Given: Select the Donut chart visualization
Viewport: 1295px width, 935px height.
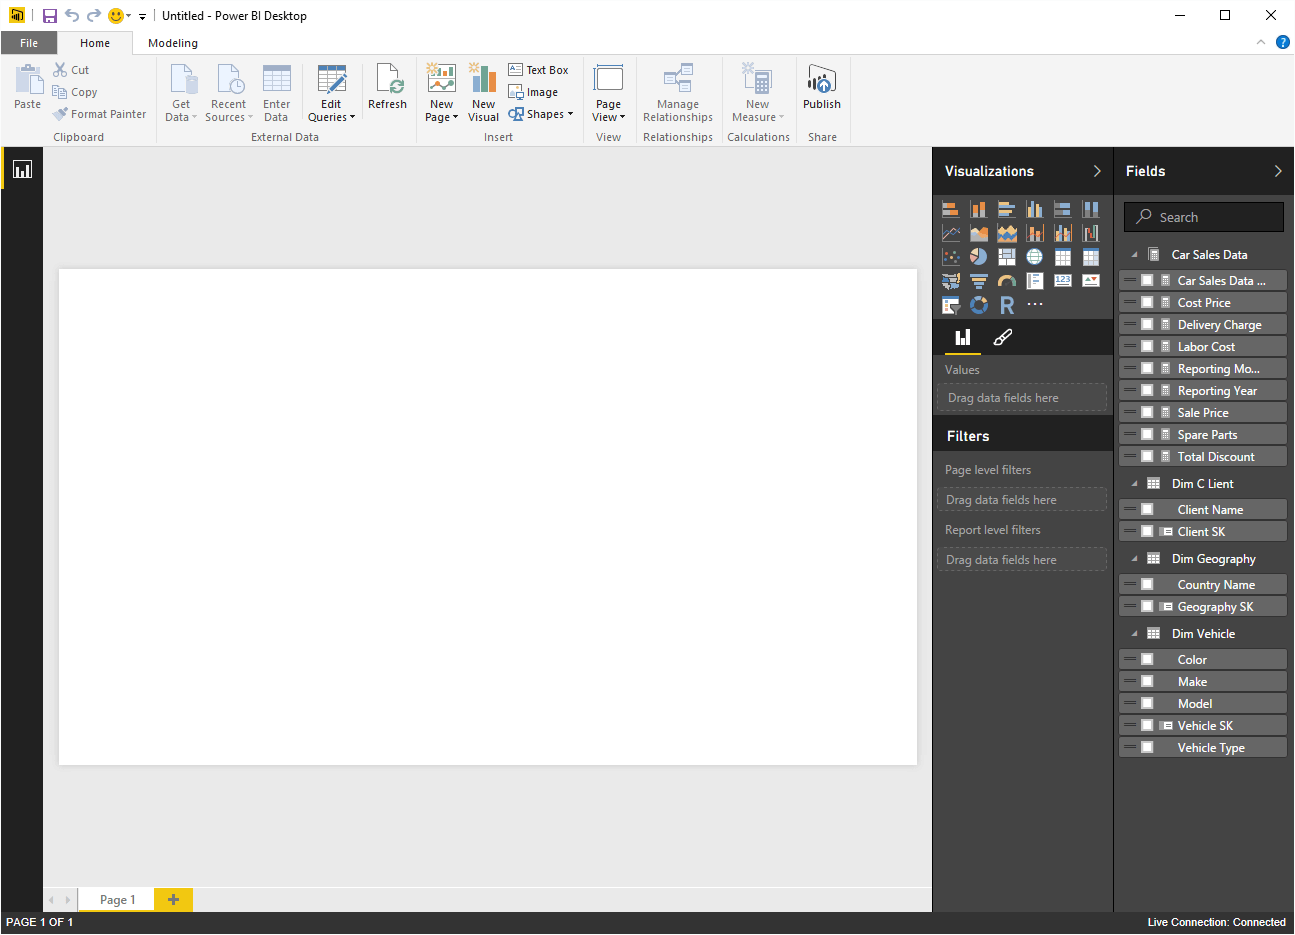Looking at the screenshot, I should click(979, 305).
